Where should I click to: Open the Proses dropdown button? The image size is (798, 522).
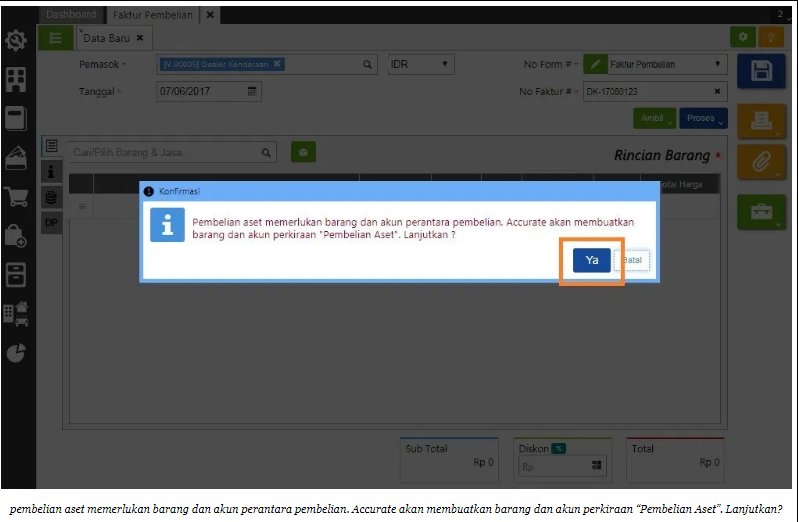click(x=703, y=118)
